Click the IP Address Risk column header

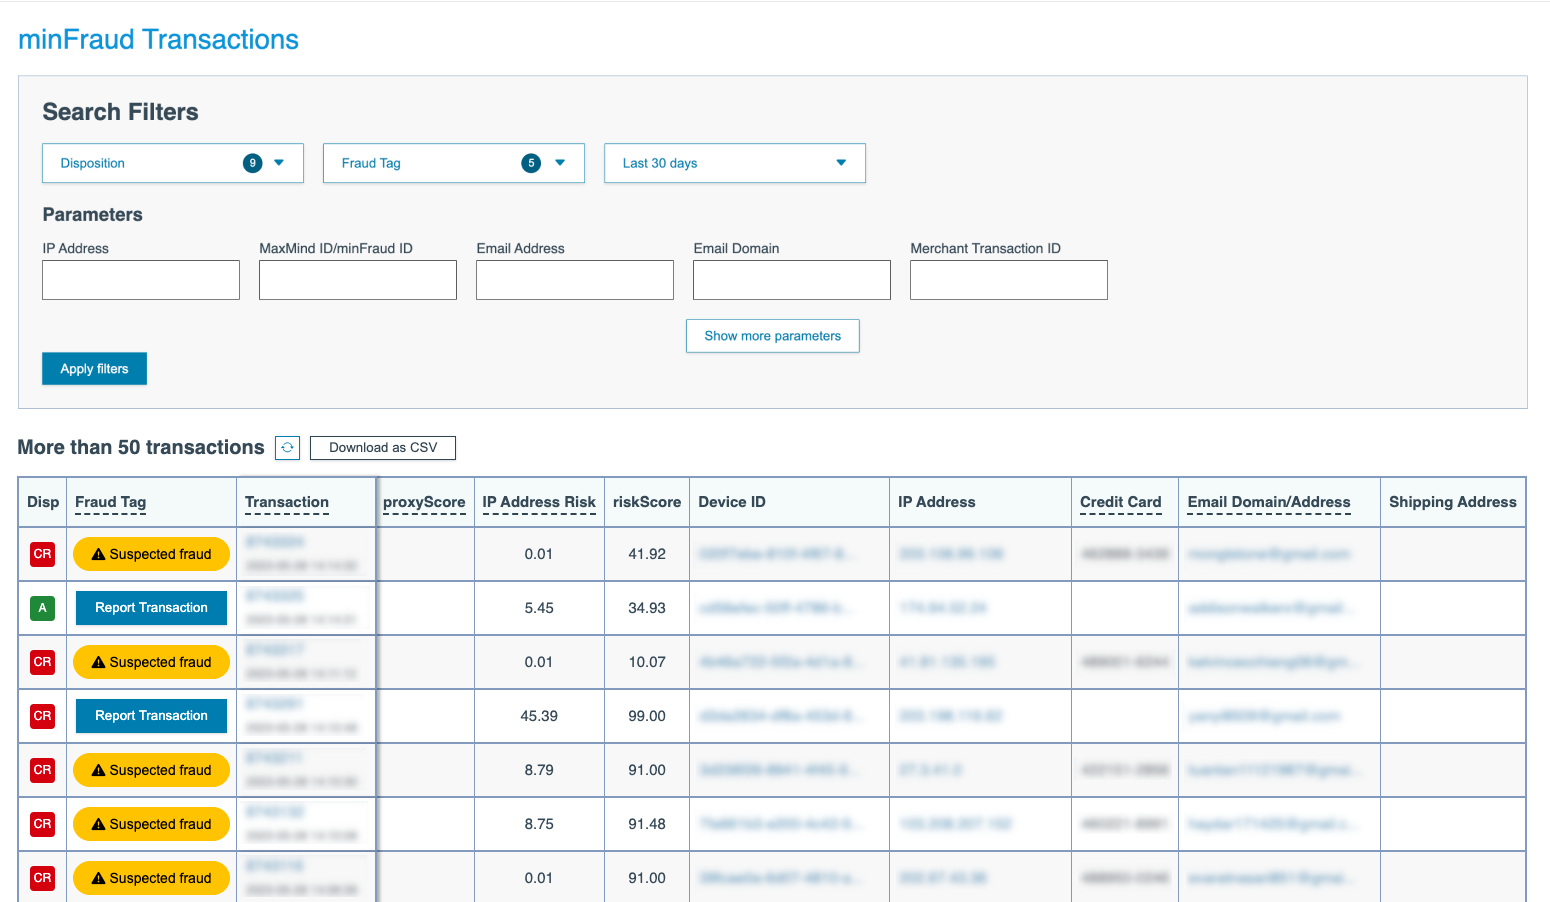[538, 502]
